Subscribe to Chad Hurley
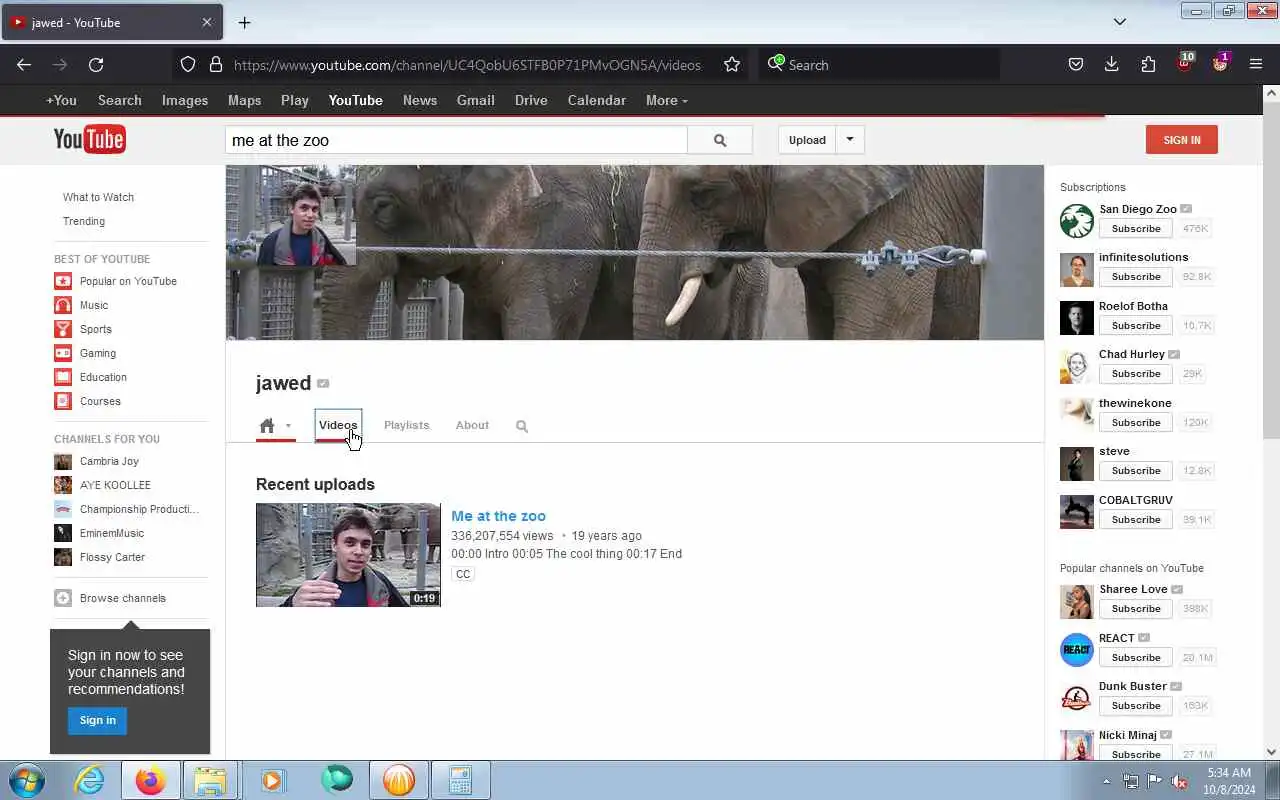1280x800 pixels. click(x=1136, y=374)
